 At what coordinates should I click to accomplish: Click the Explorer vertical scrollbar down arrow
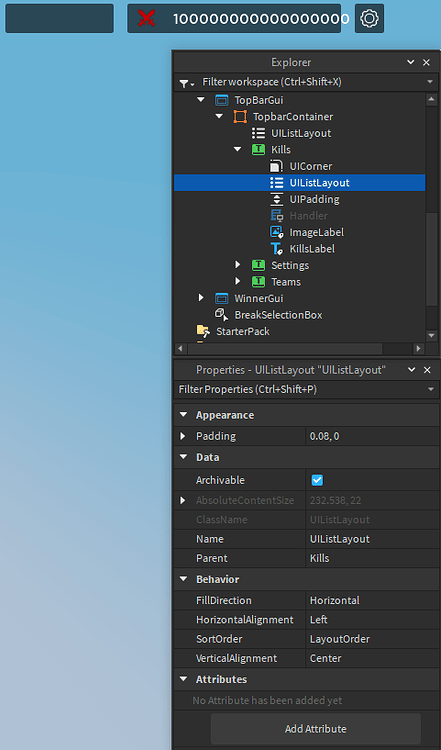(431, 336)
